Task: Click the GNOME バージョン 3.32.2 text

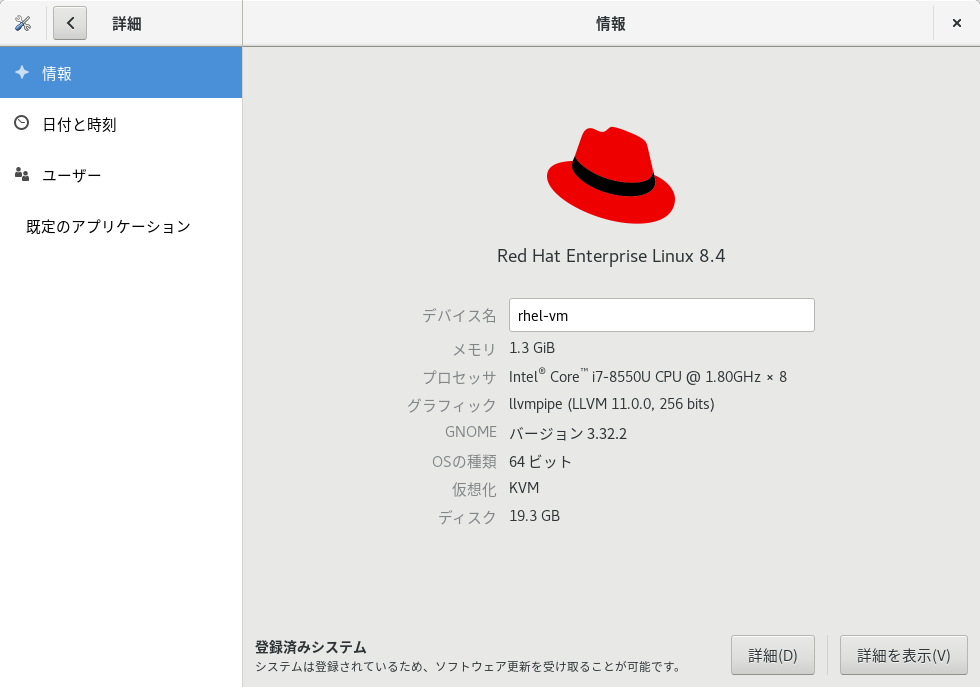Action: [569, 433]
